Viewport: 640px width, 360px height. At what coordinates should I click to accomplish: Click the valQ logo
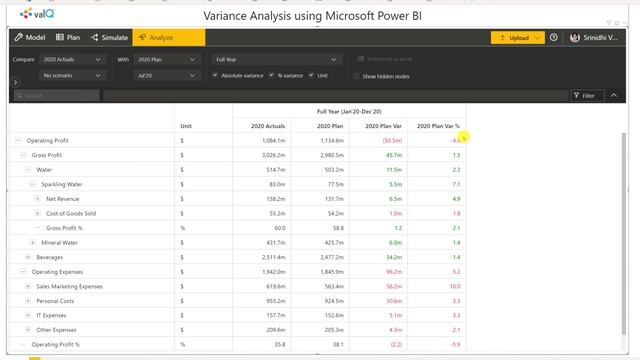tap(37, 14)
